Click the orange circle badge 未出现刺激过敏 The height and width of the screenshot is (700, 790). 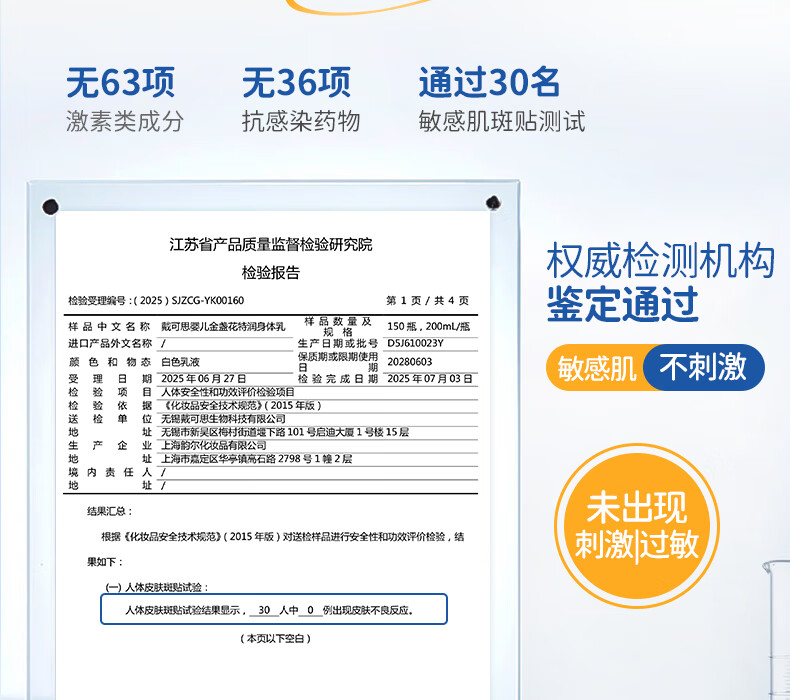tap(637, 527)
